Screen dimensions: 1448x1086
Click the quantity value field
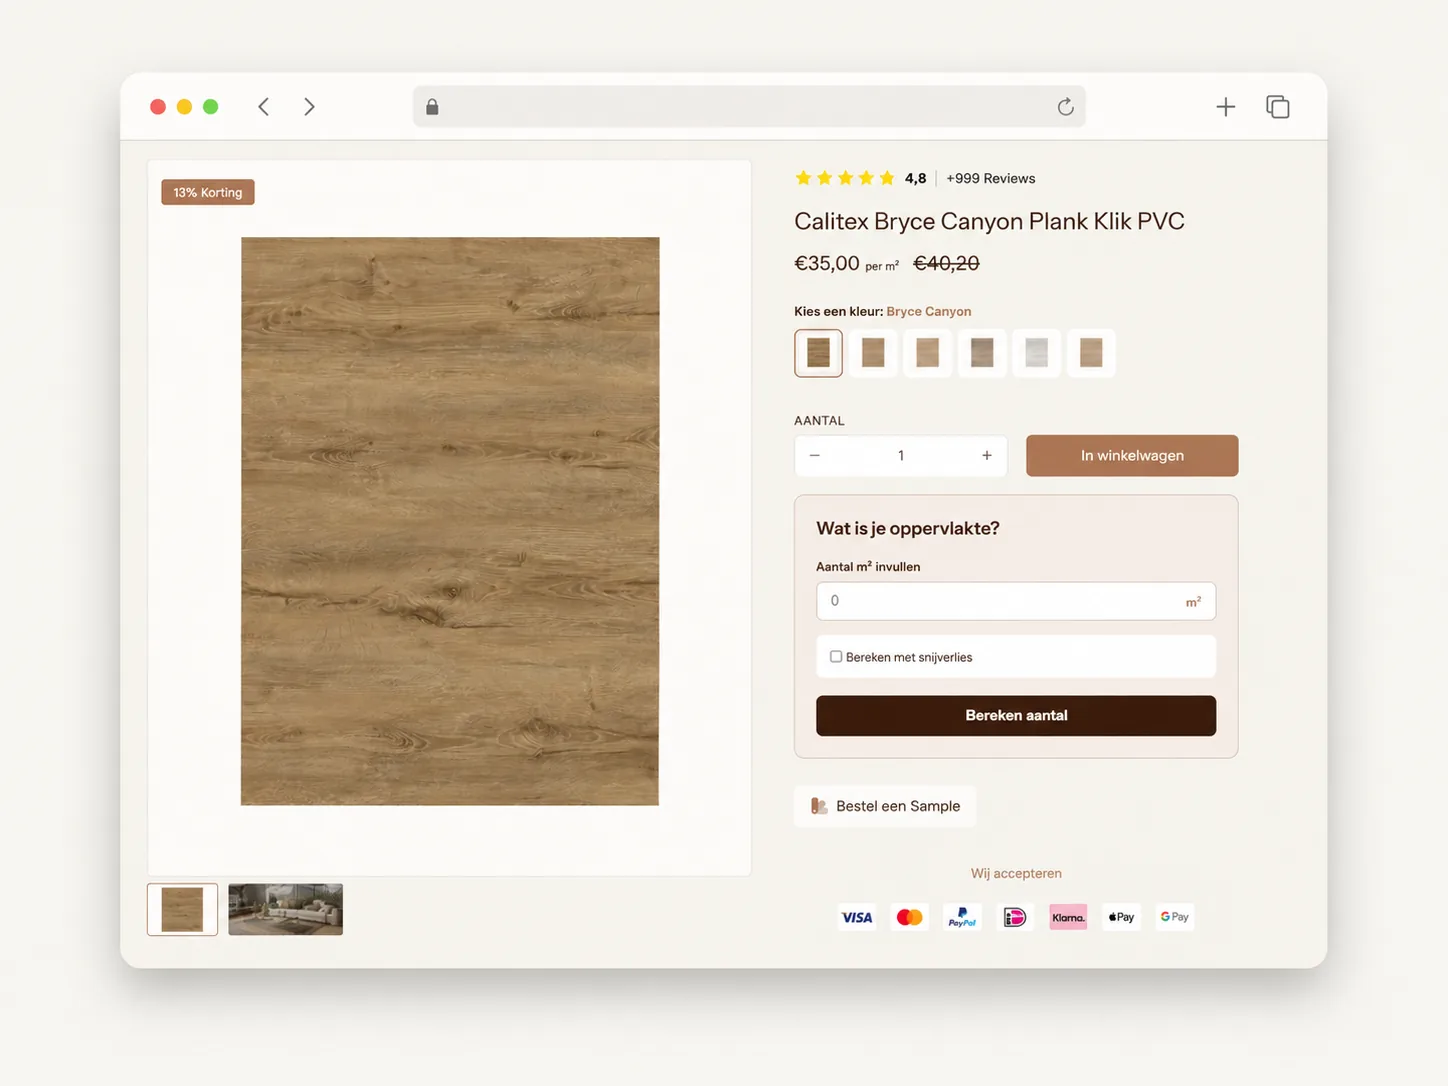(x=901, y=456)
